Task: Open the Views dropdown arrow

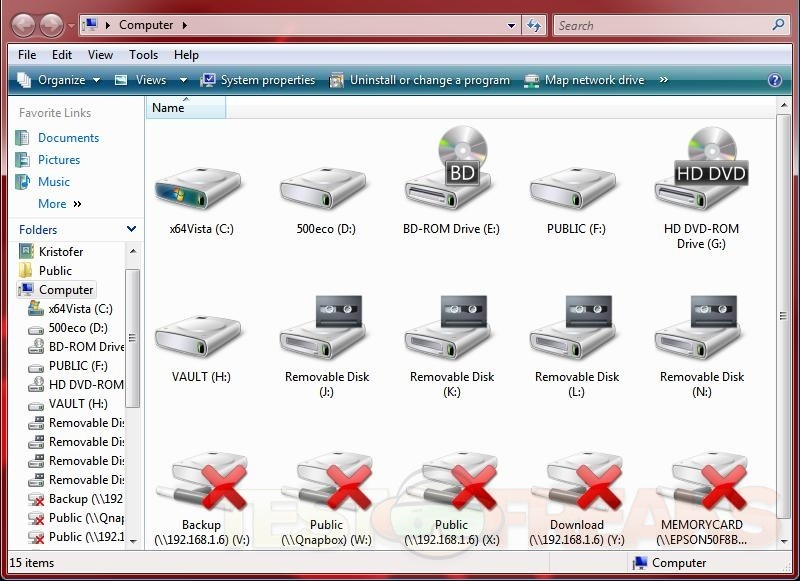Action: click(183, 80)
